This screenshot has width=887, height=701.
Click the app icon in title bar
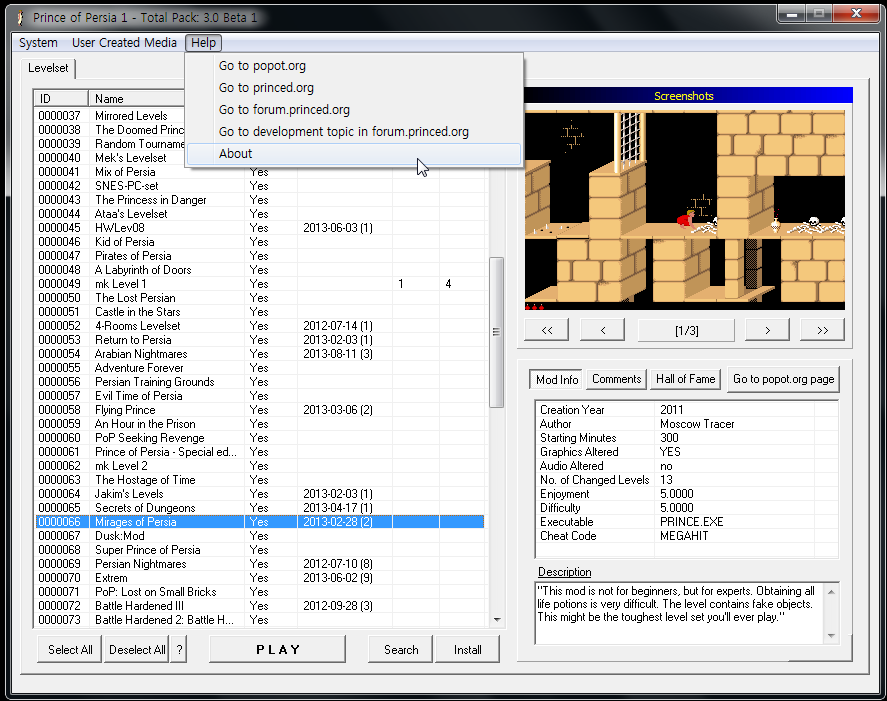point(20,18)
